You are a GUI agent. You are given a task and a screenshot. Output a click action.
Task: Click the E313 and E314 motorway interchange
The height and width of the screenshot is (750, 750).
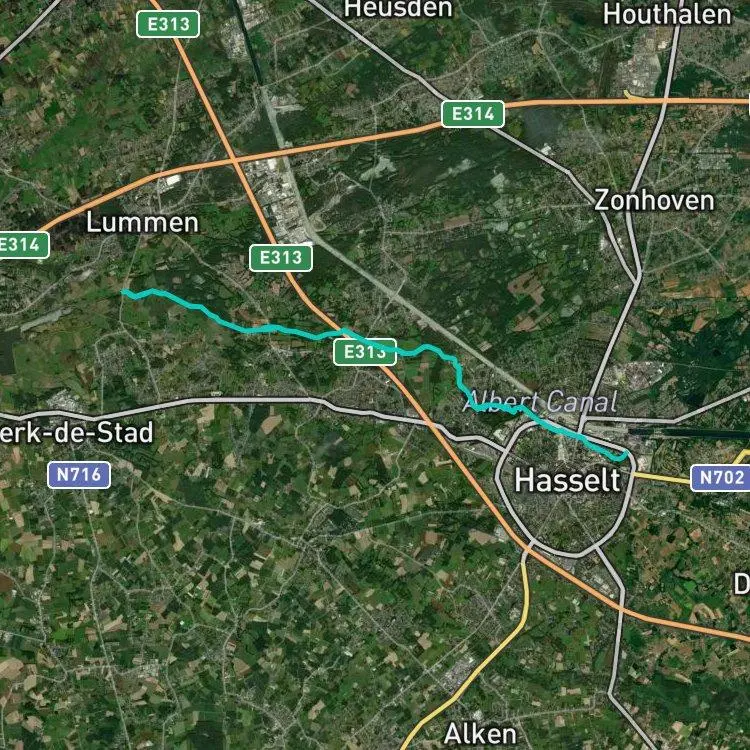233,161
